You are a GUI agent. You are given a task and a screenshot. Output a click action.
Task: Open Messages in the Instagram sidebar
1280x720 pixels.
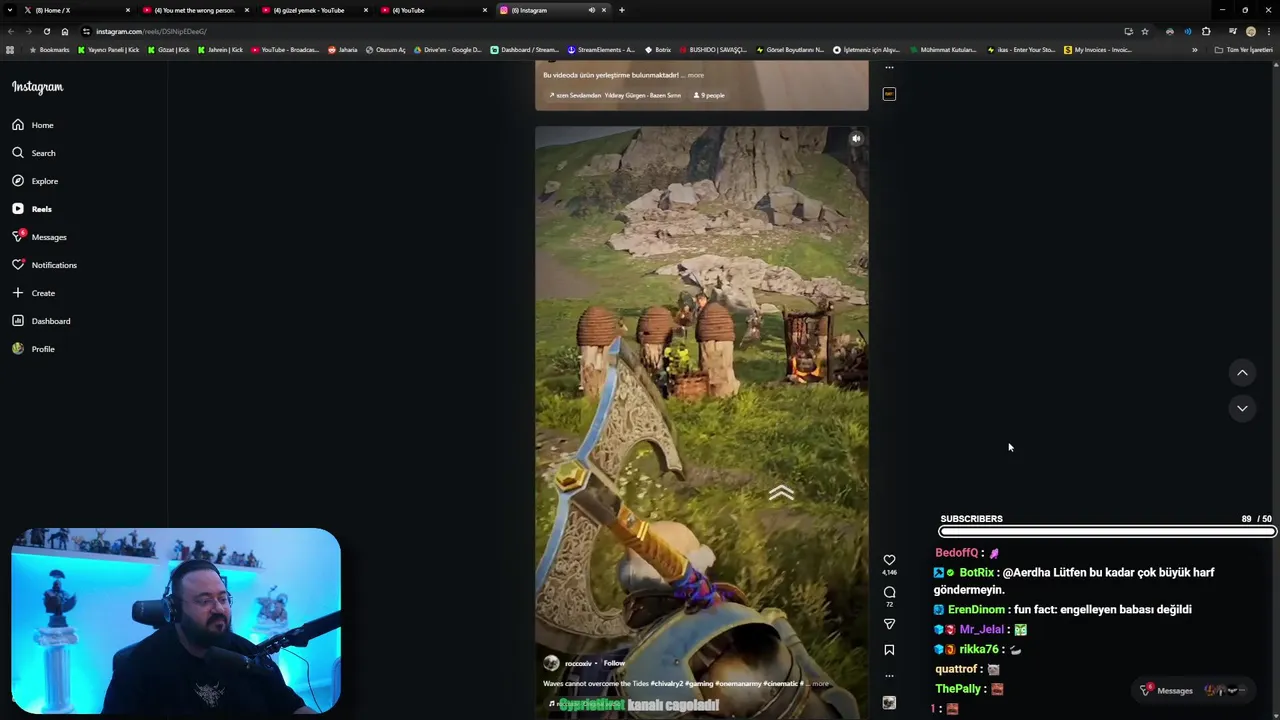(x=39, y=237)
